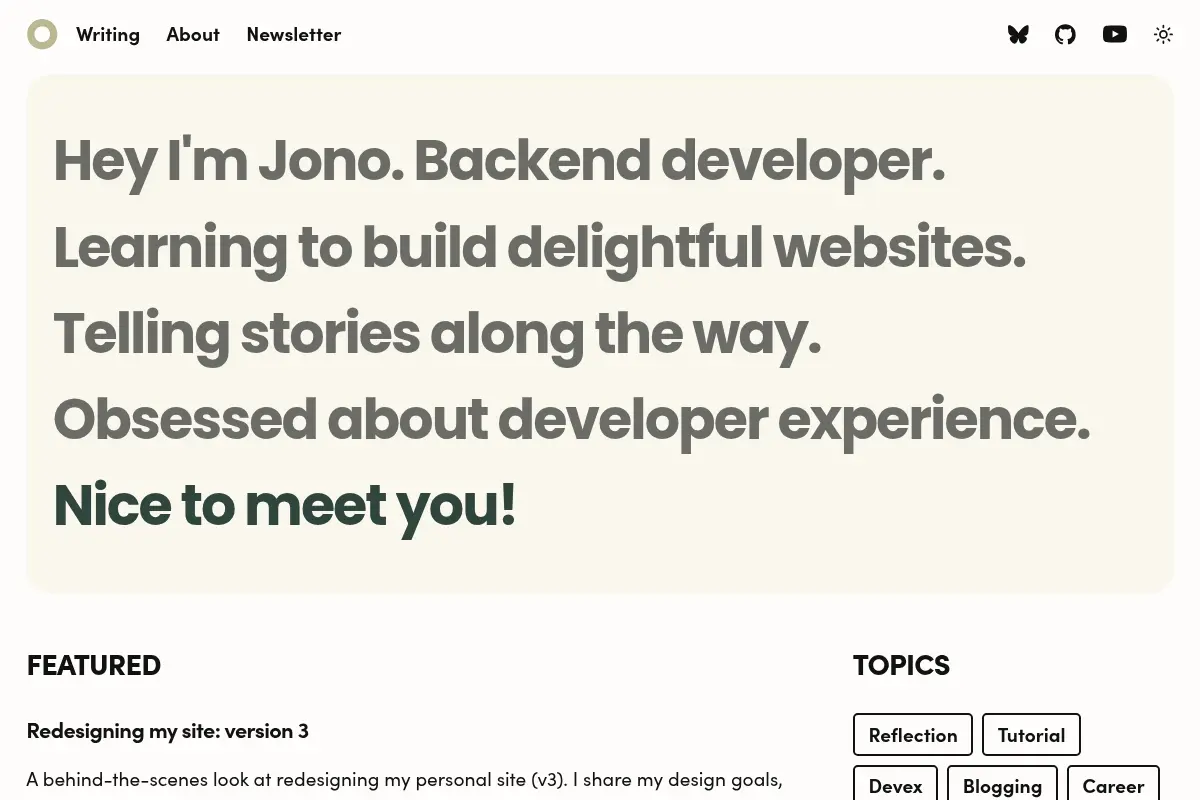This screenshot has width=1200, height=800.
Task: Visit the GitHub profile icon
Action: (1066, 34)
